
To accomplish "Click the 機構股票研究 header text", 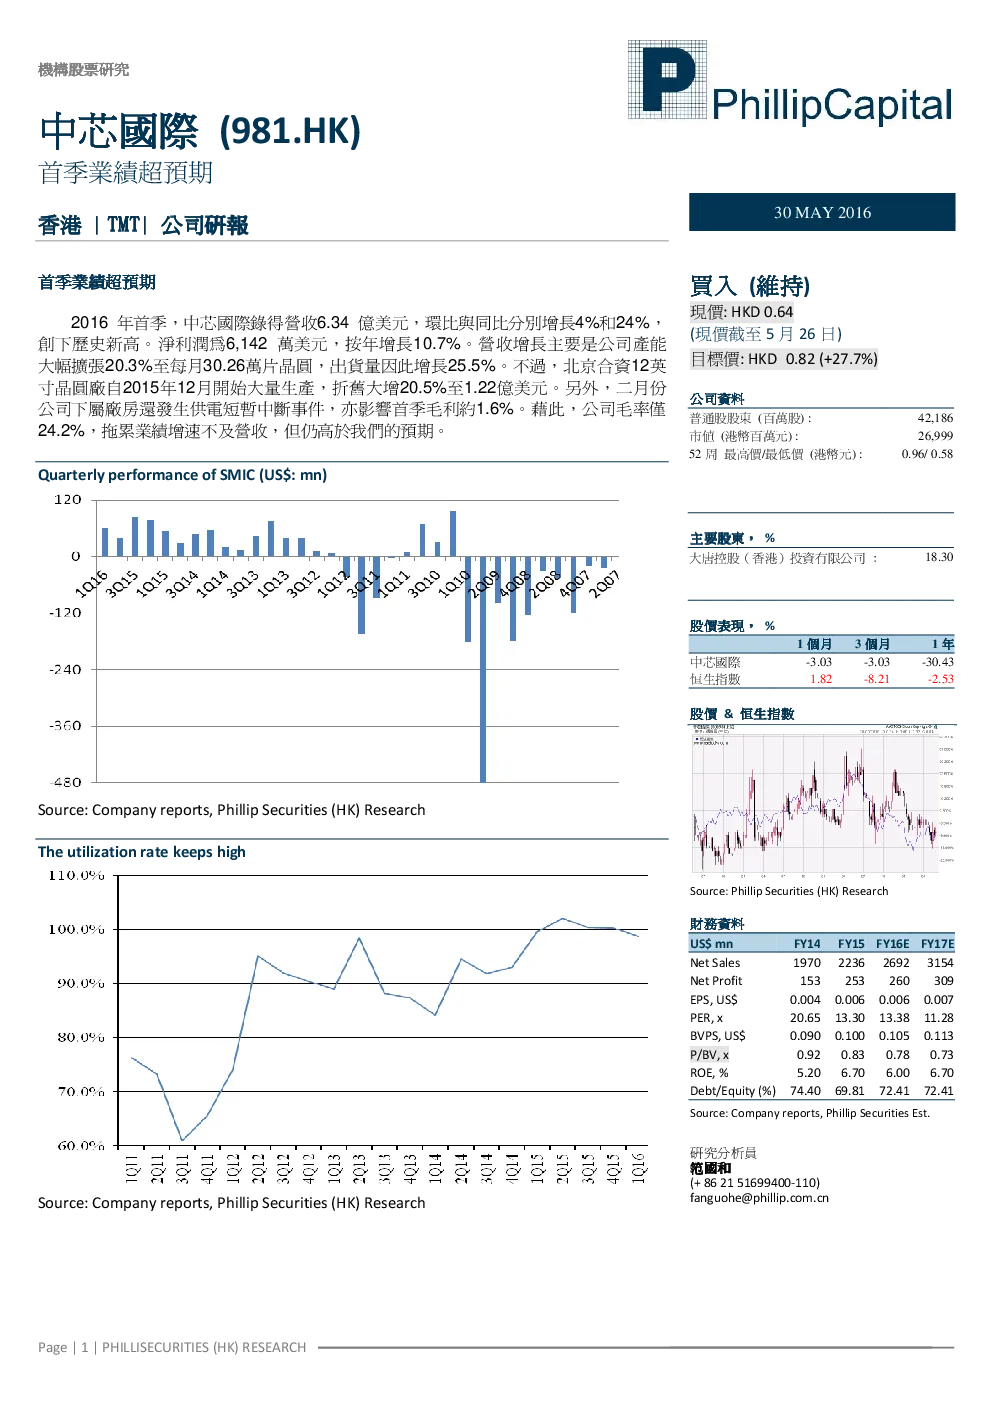I will click(x=83, y=69).
